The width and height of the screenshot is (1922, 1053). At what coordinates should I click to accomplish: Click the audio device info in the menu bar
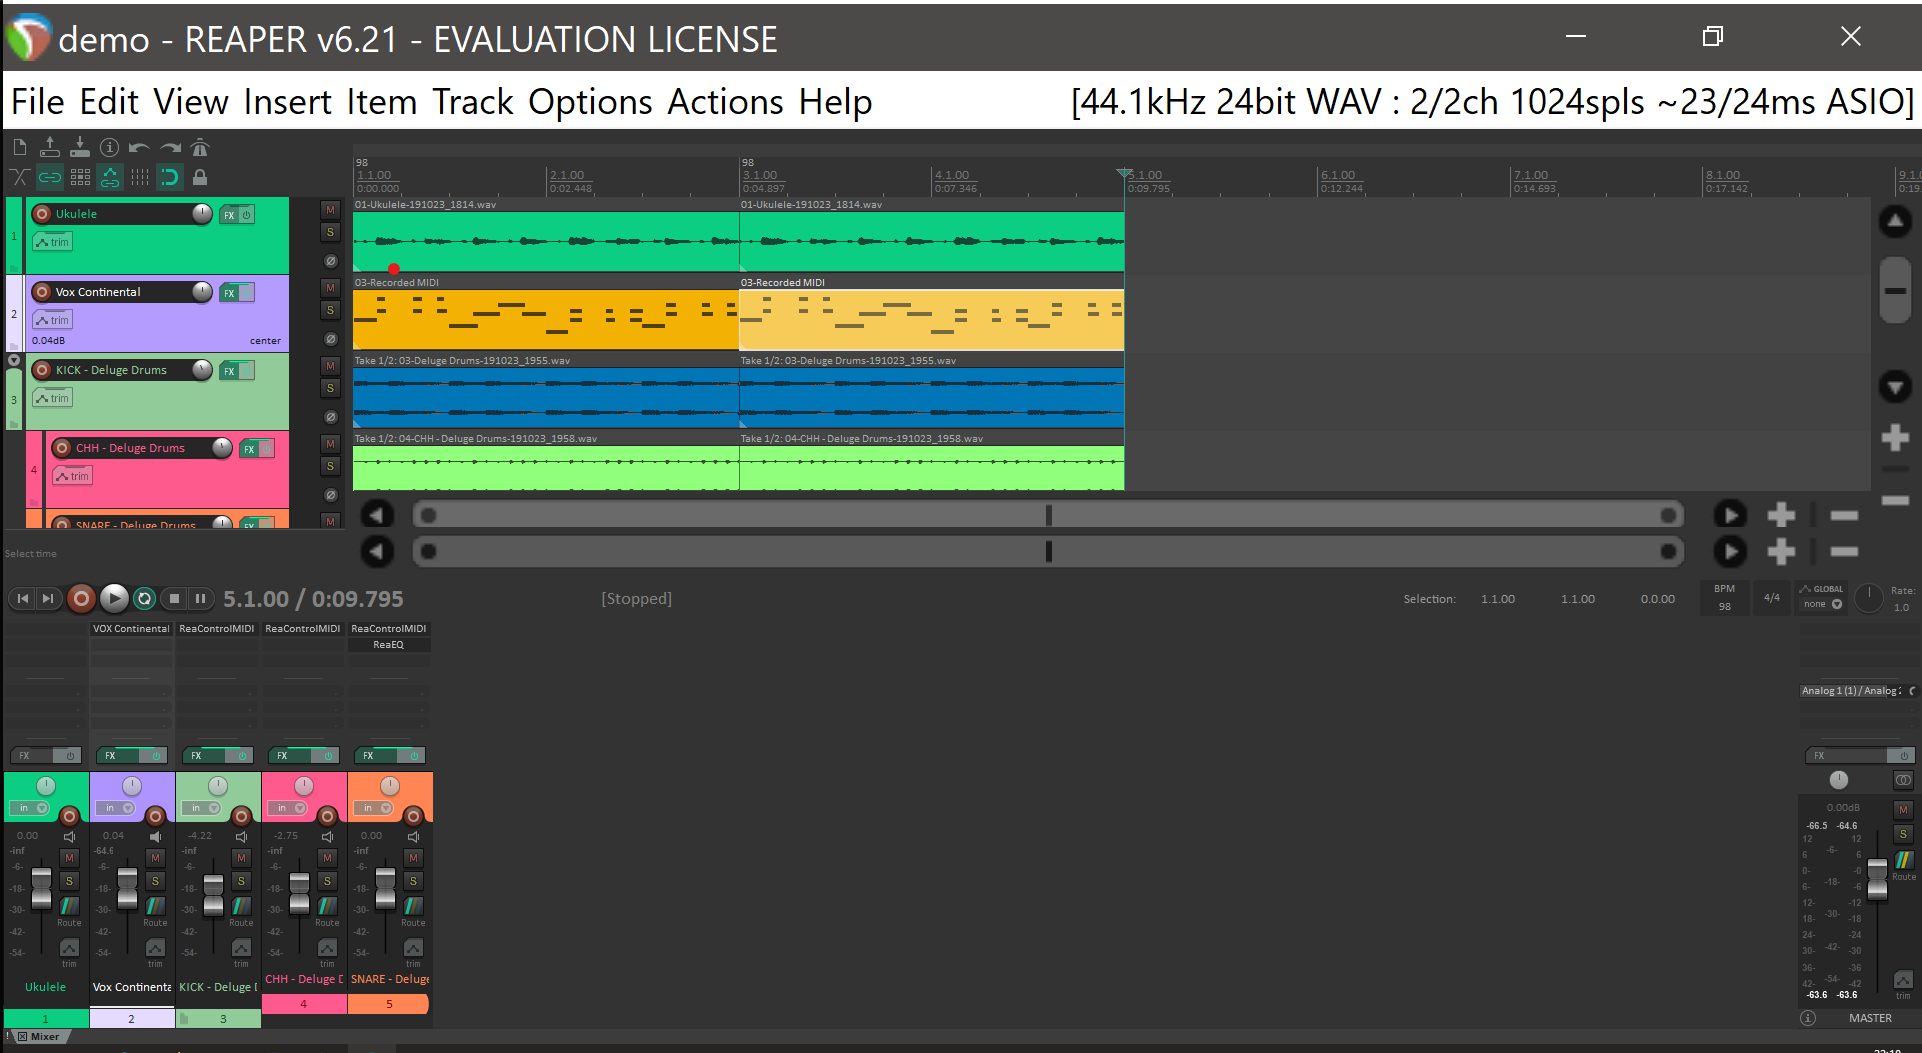pyautogui.click(x=1492, y=102)
